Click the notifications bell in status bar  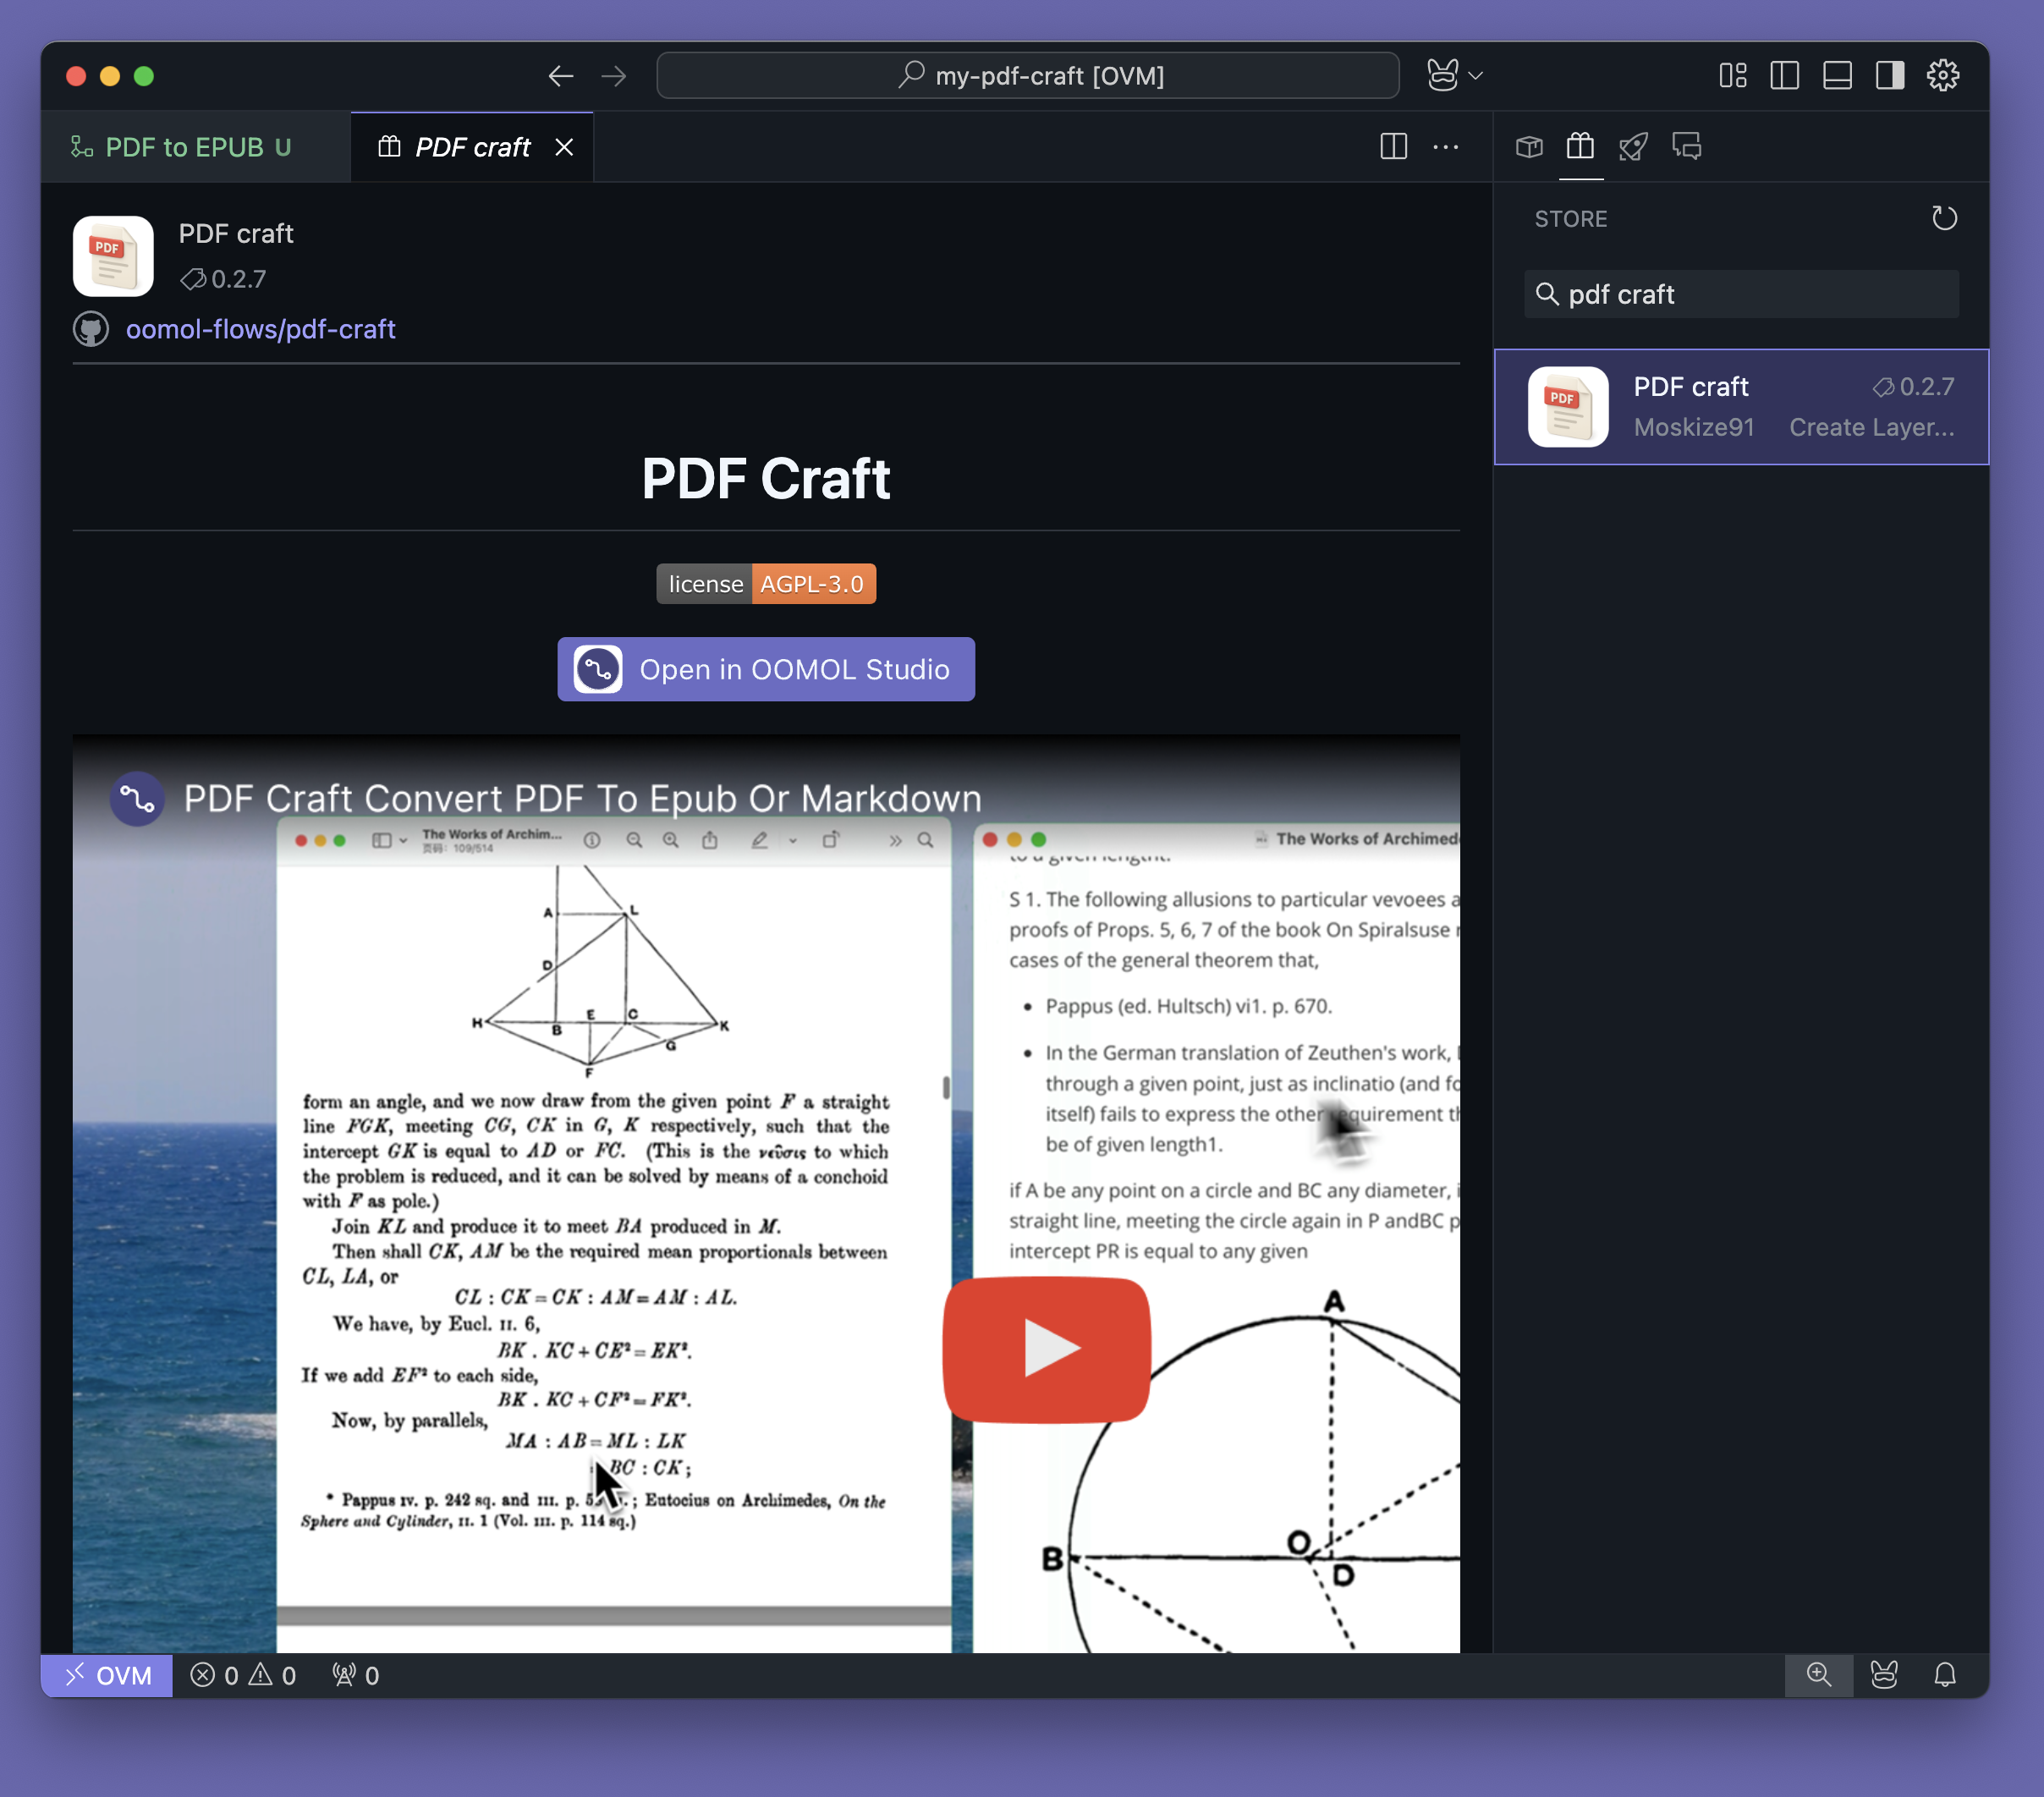(x=1944, y=1674)
